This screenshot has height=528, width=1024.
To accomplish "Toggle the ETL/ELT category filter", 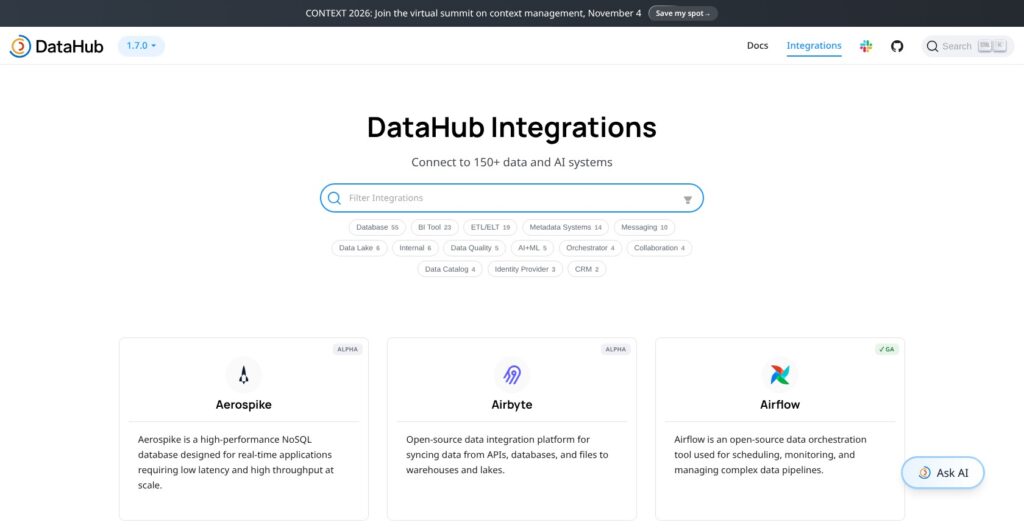I will (490, 227).
